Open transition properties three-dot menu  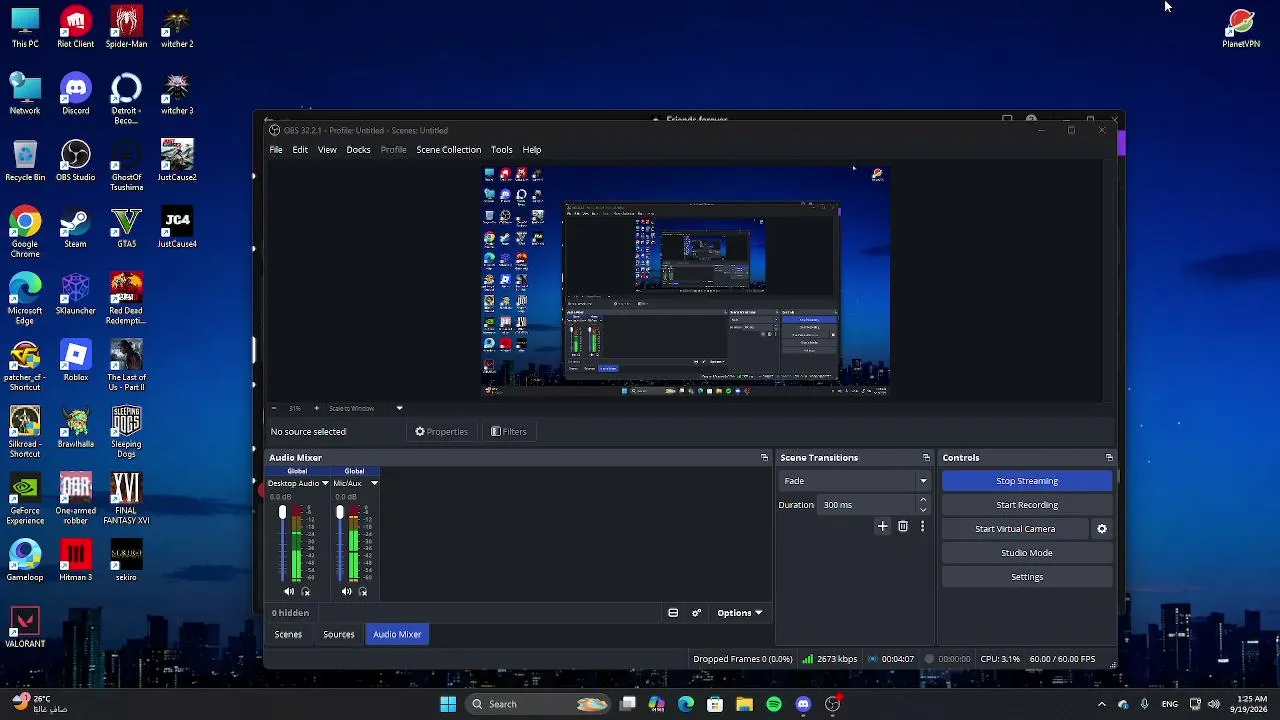click(x=922, y=526)
